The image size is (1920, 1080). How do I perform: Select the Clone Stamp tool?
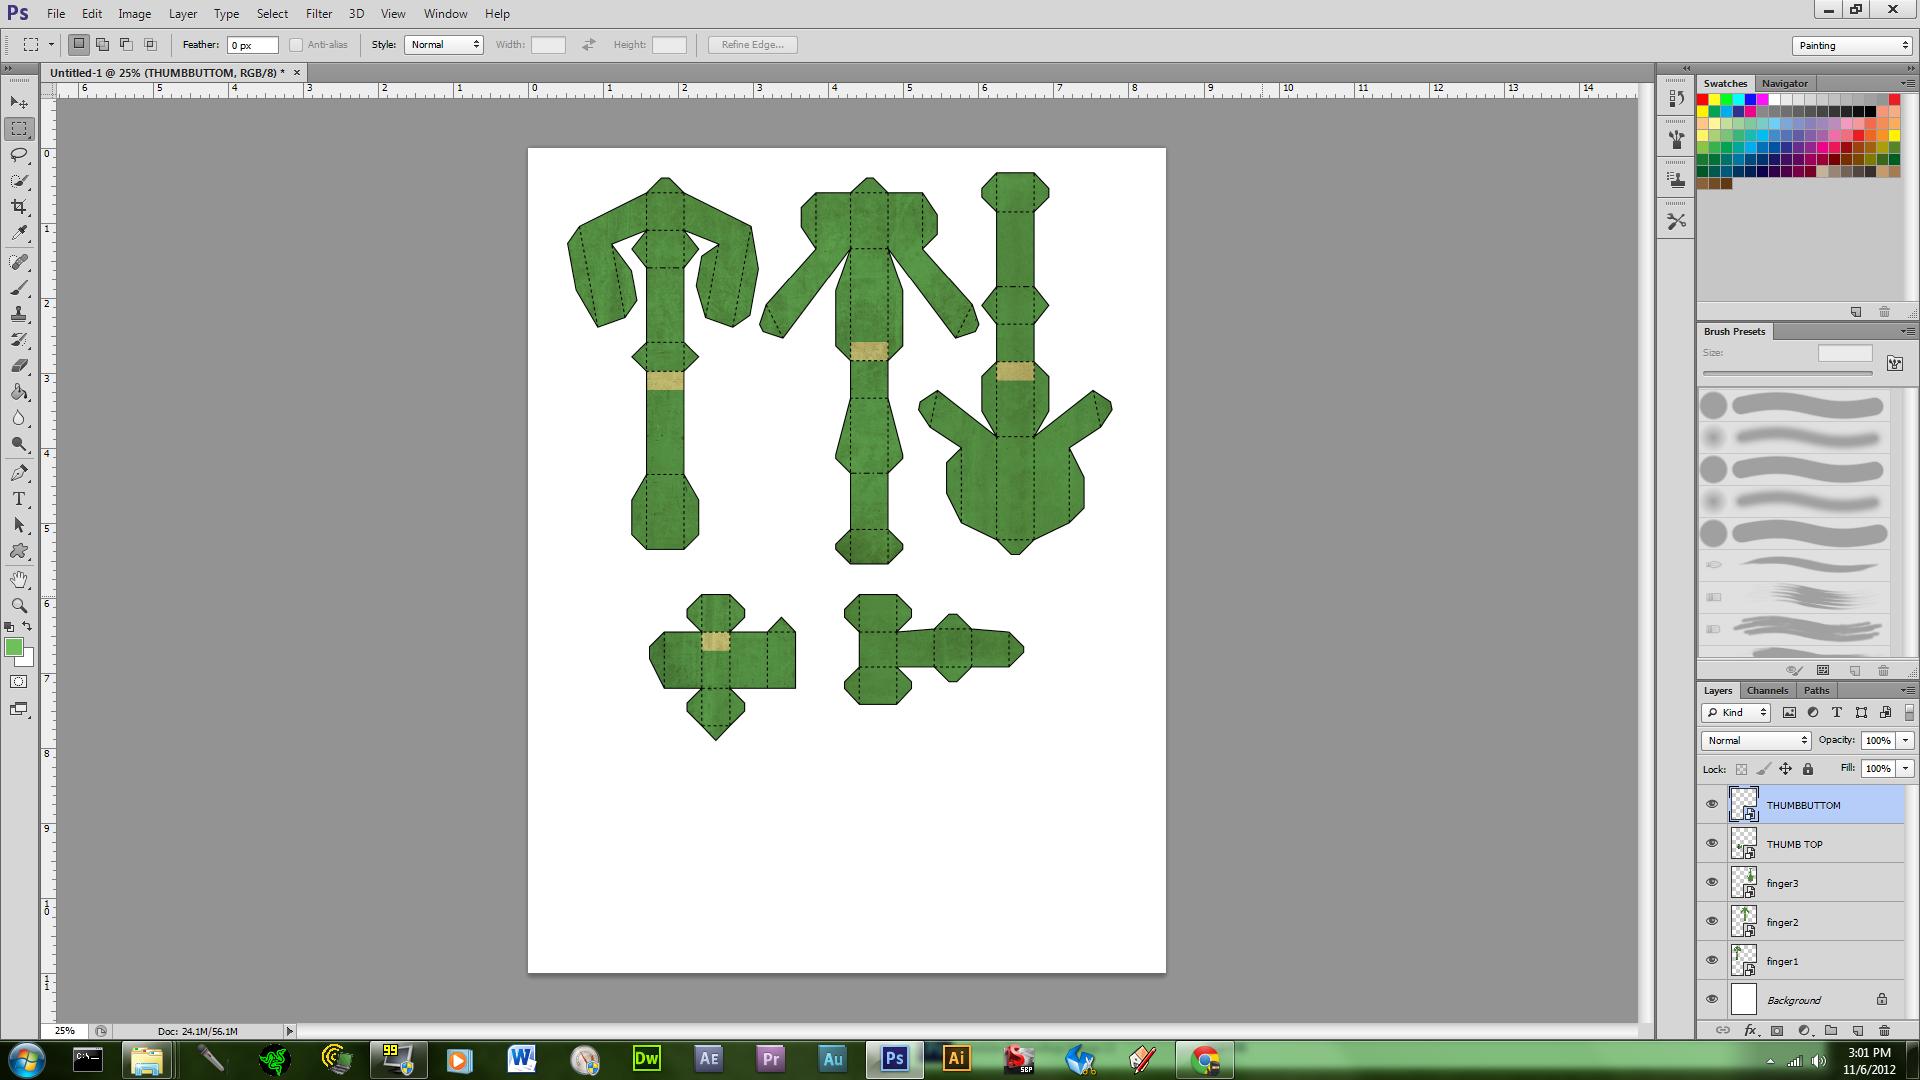coord(19,314)
